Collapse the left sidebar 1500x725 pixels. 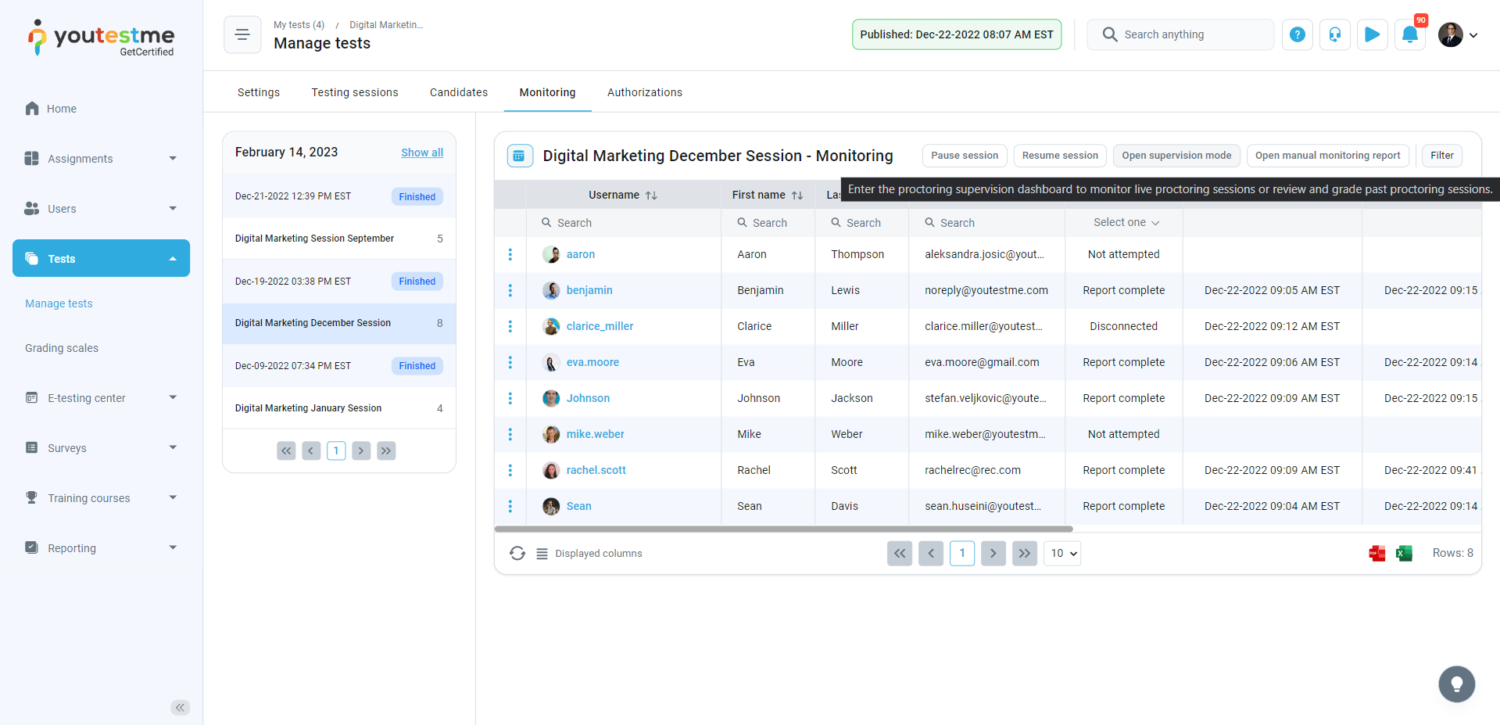(x=180, y=707)
